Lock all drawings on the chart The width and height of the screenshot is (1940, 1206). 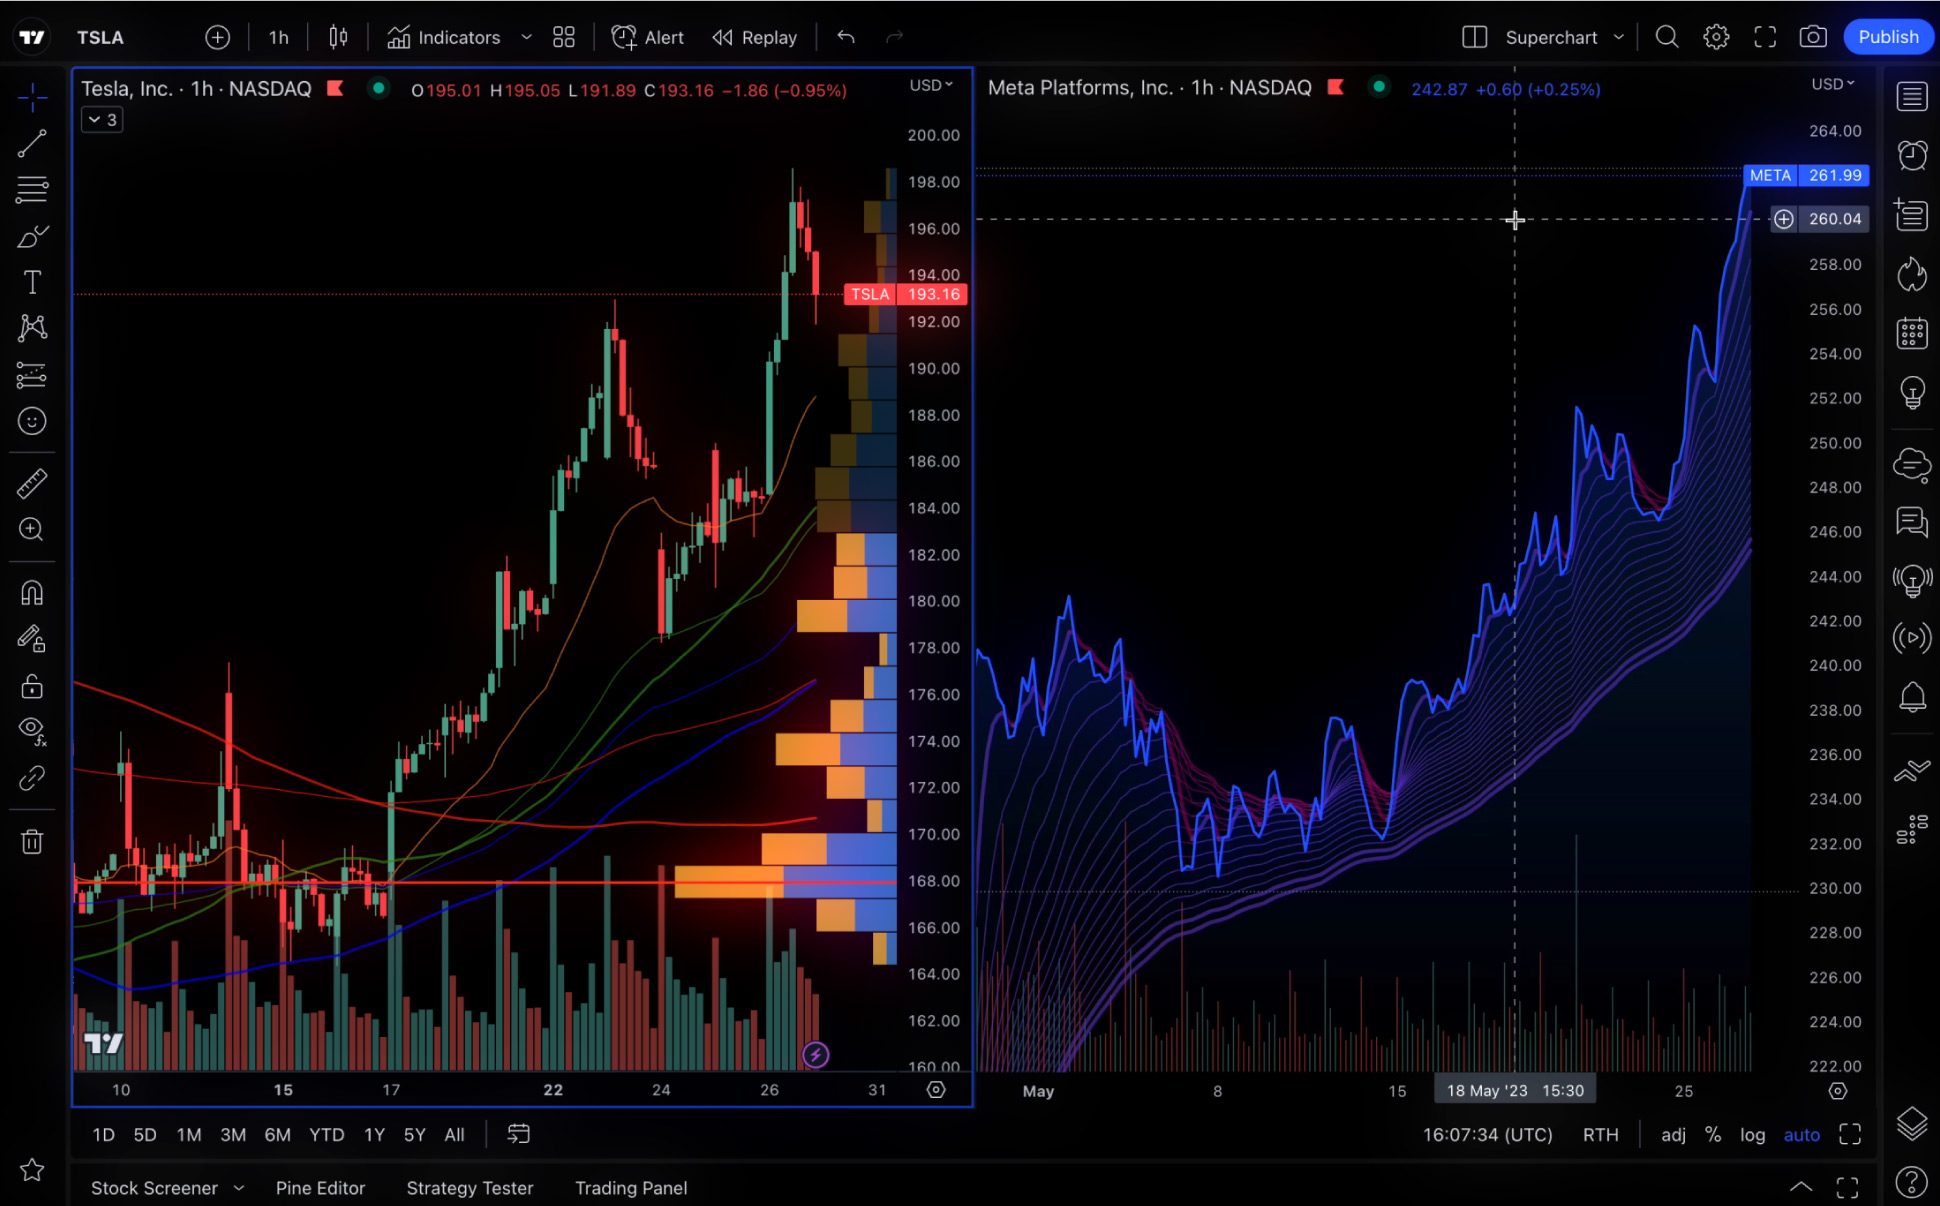pyautogui.click(x=33, y=686)
